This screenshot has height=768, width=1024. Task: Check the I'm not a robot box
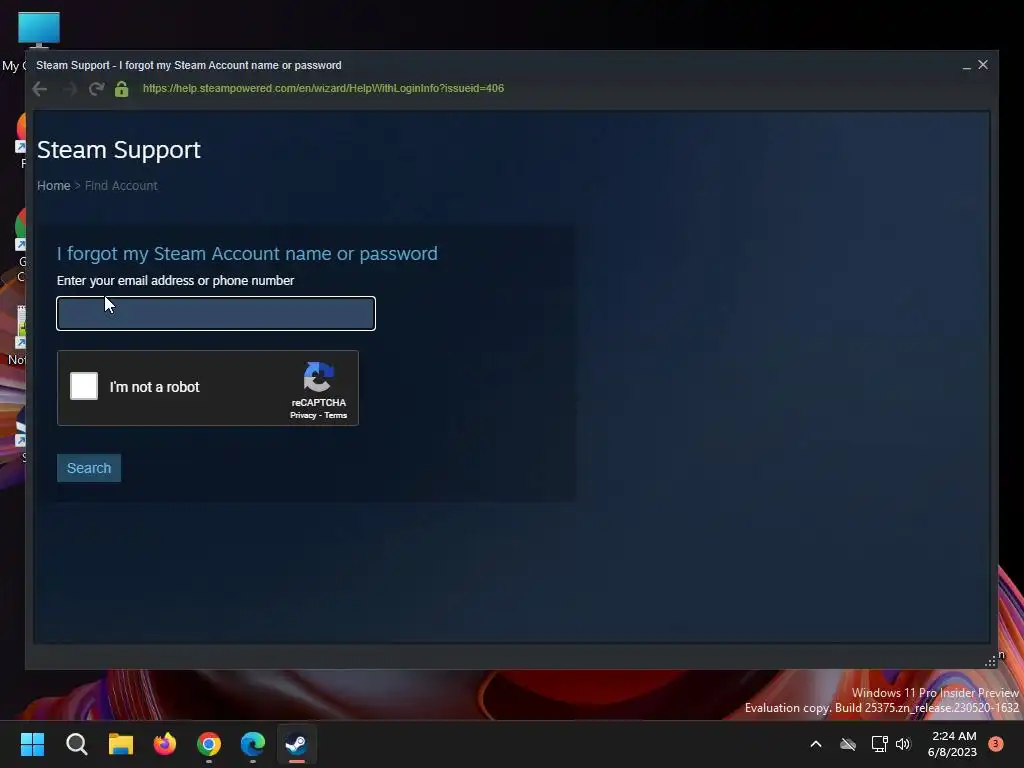84,386
